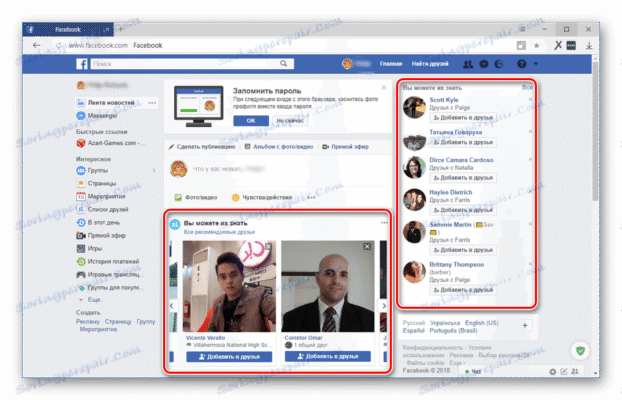Open chat settings gear icon
622x400 pixels.
pos(553,372)
